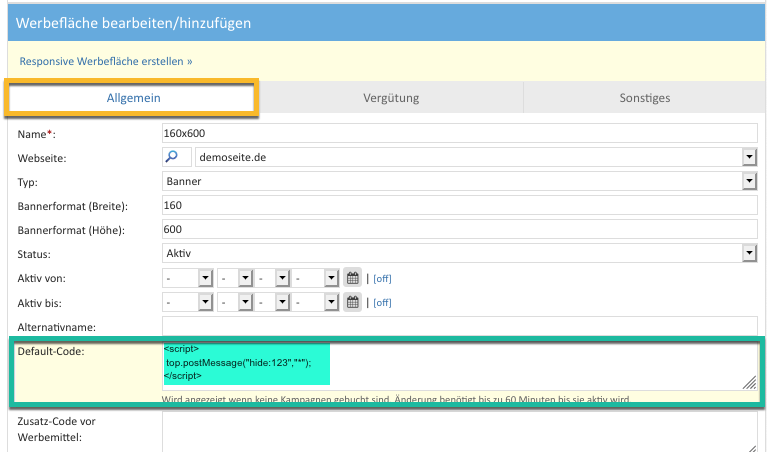Image resolution: width=767 pixels, height=452 pixels.
Task: Click the Bannerformat (Höhe) label
Action: (x=71, y=230)
